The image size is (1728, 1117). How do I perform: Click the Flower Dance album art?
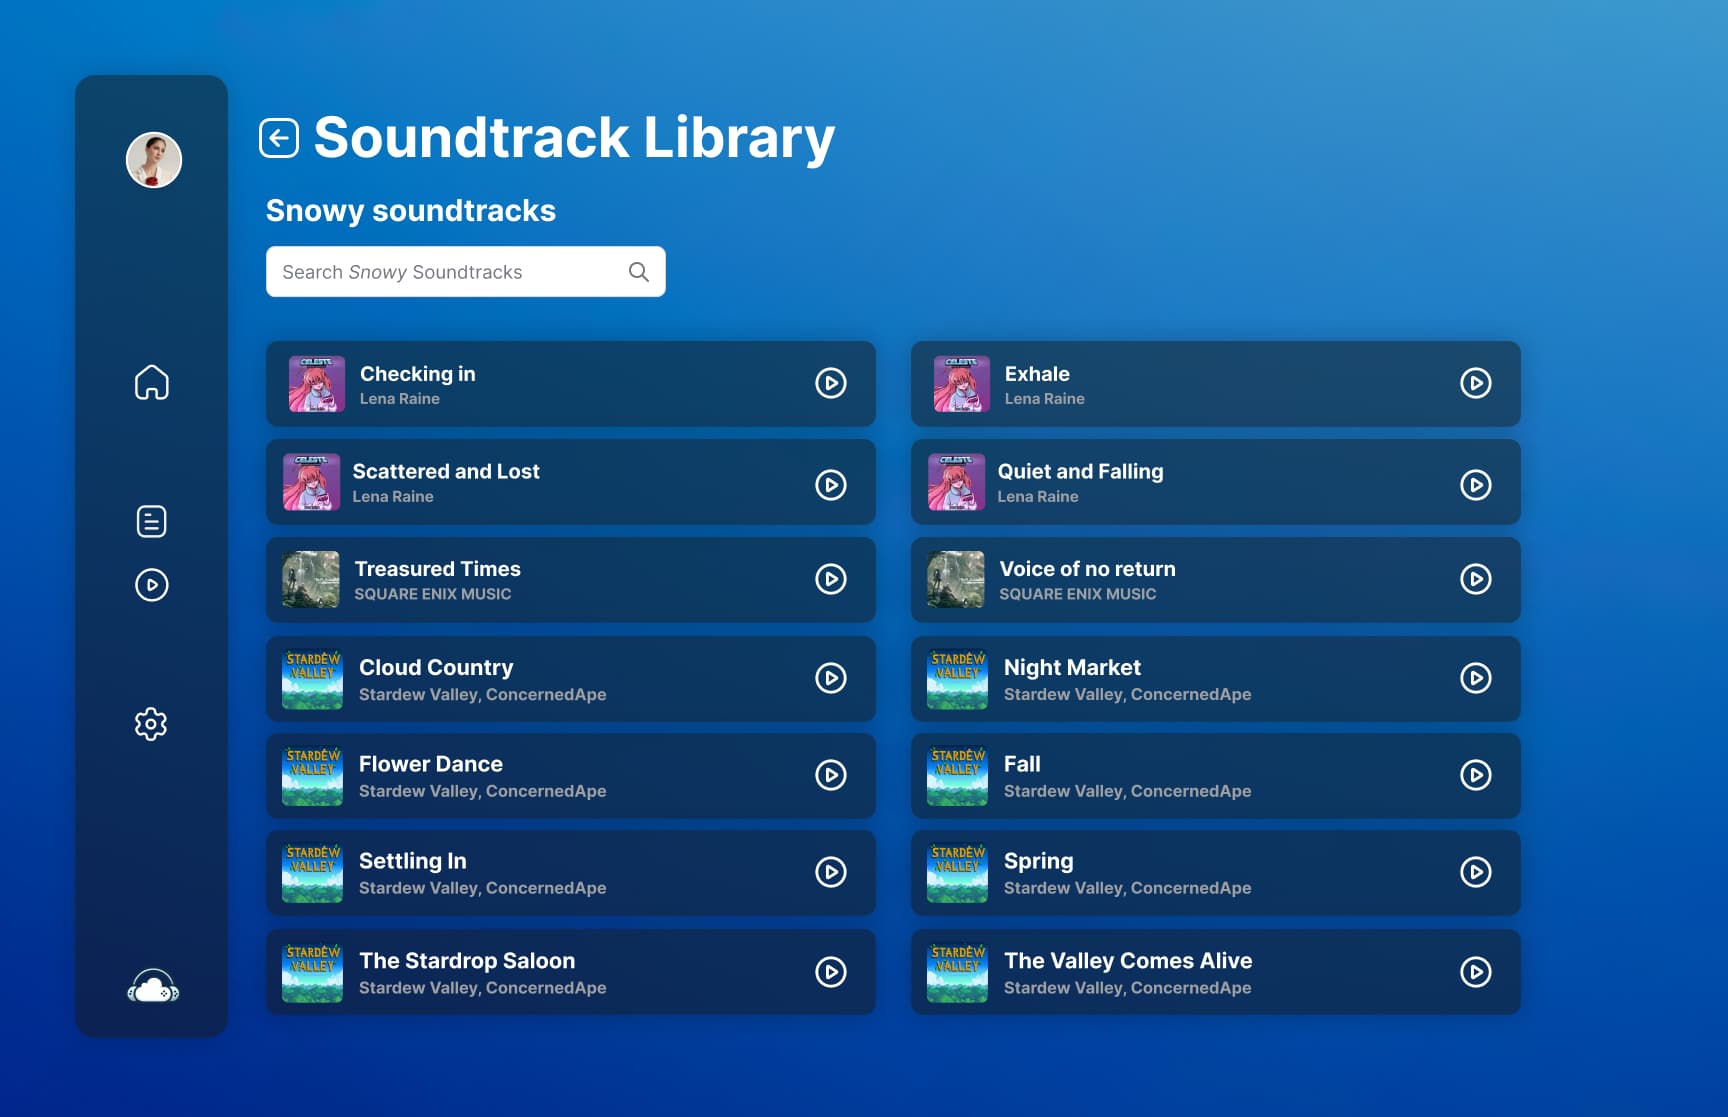coord(312,776)
